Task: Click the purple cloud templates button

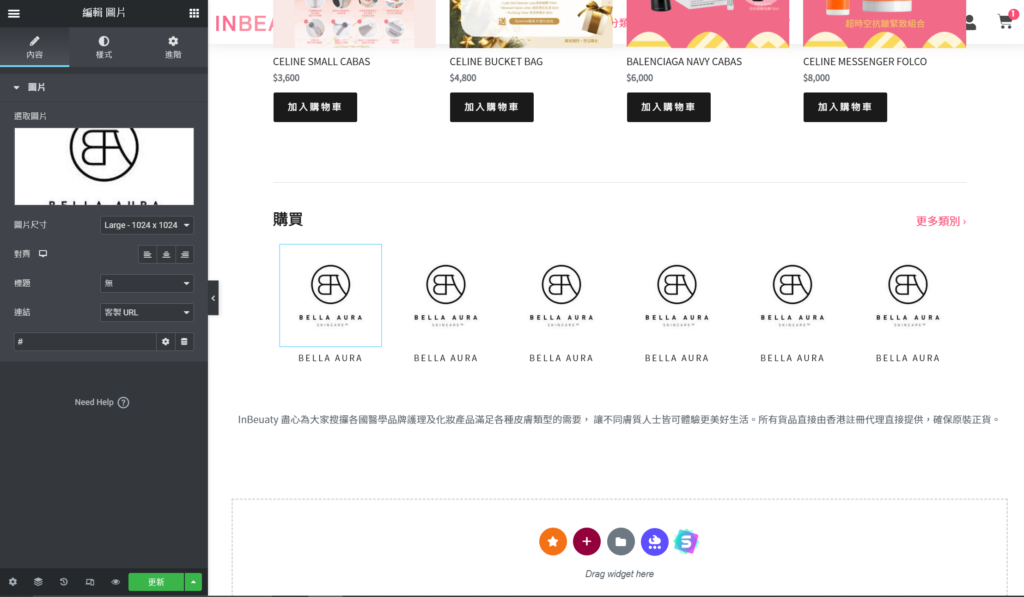Action: tap(654, 541)
